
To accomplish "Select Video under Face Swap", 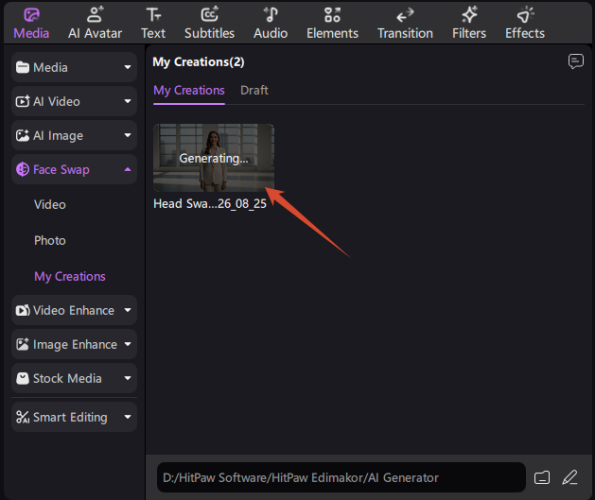I will coord(50,205).
